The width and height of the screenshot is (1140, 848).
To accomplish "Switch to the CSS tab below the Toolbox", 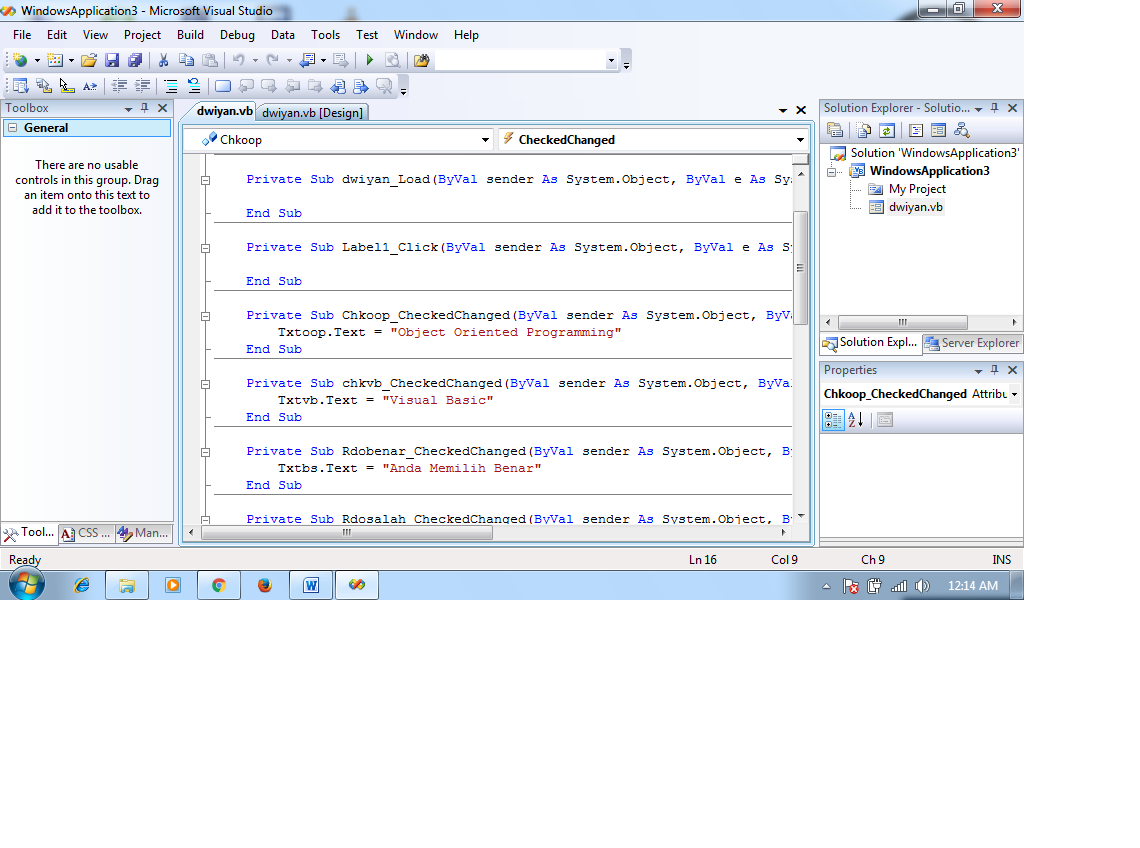I will (87, 533).
